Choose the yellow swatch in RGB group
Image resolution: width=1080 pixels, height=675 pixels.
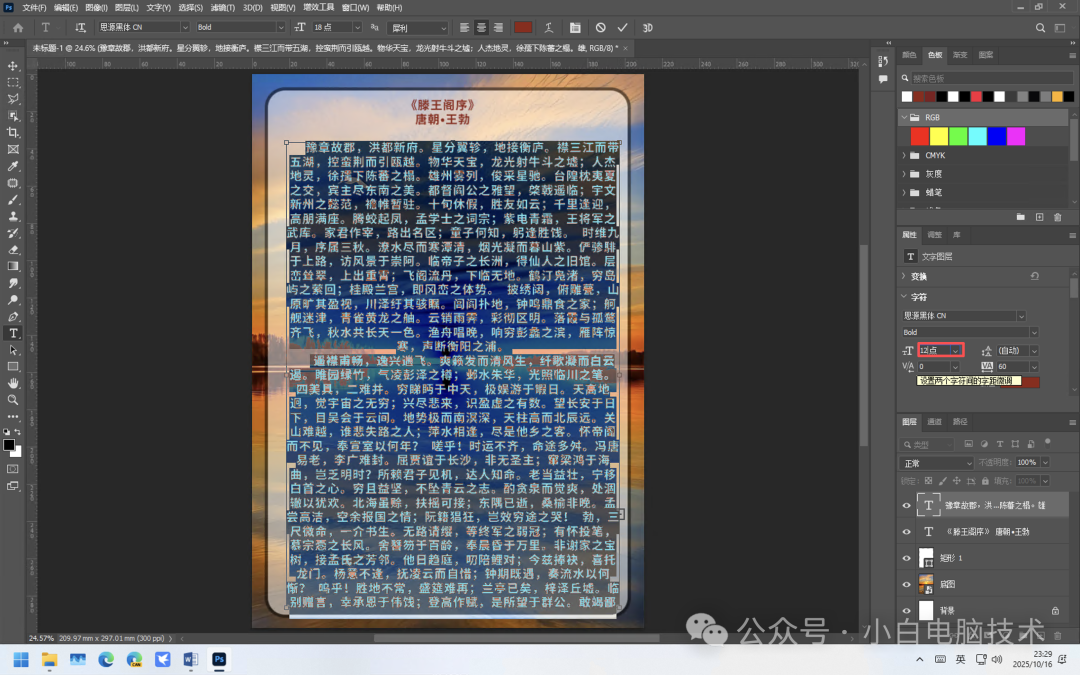[939, 136]
